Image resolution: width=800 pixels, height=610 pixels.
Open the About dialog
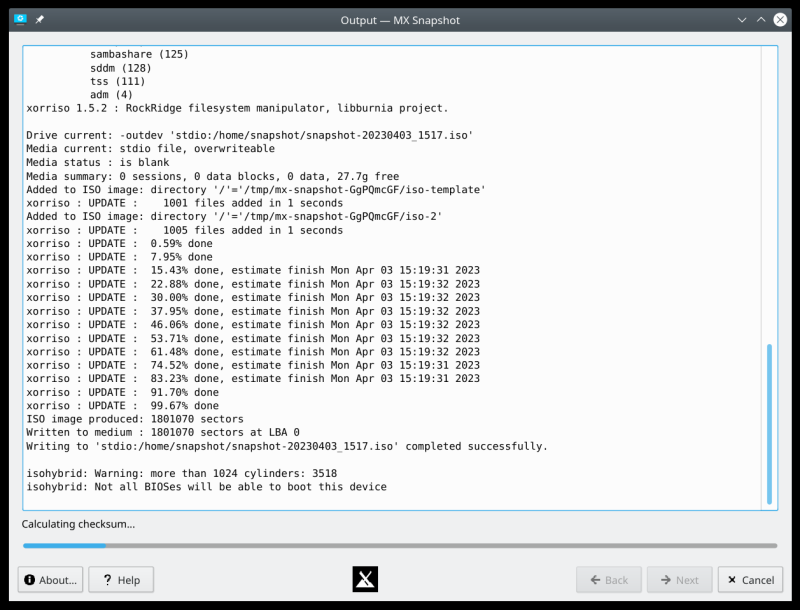pos(50,579)
